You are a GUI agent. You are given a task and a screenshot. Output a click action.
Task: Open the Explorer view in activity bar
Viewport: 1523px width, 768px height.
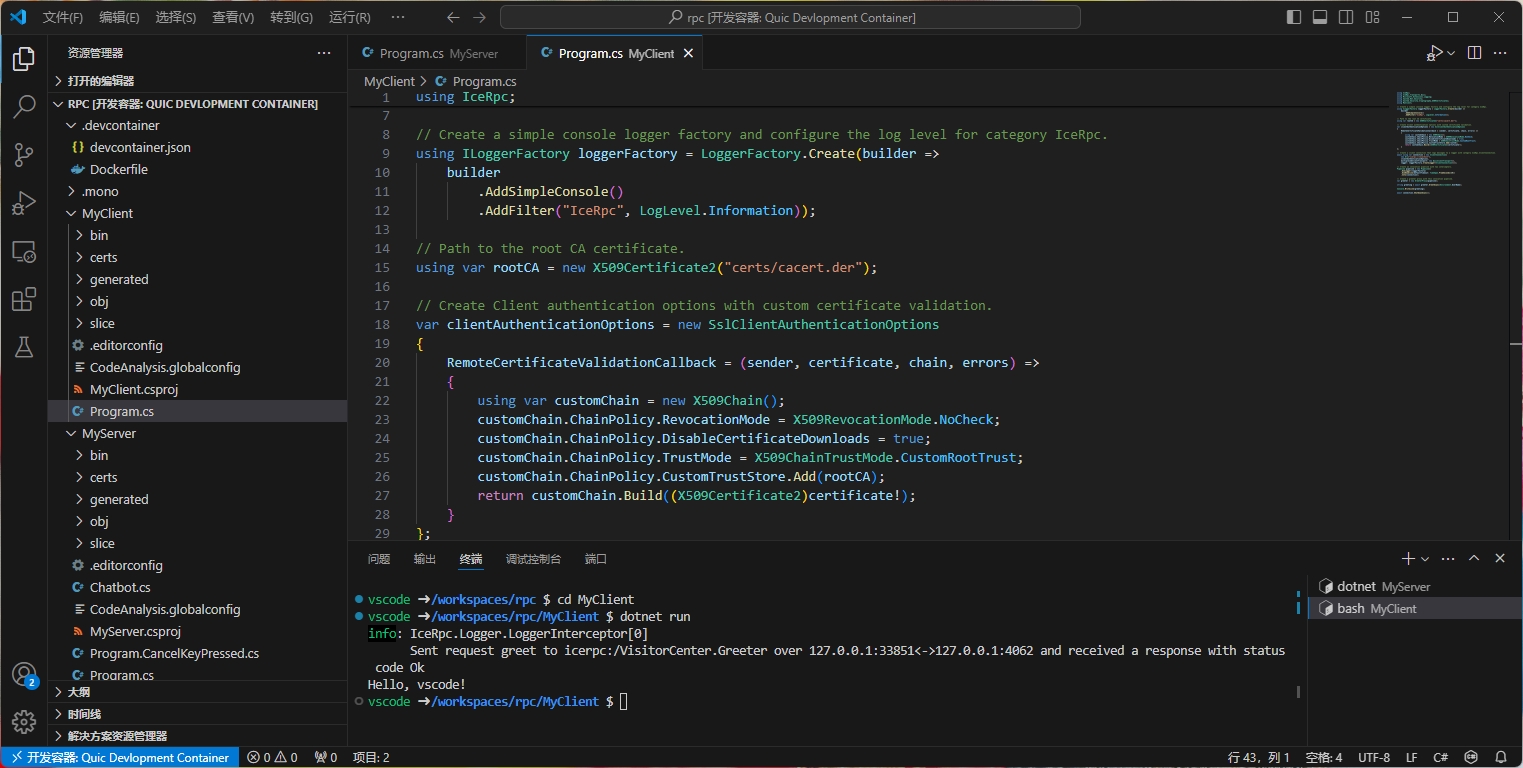click(x=24, y=59)
